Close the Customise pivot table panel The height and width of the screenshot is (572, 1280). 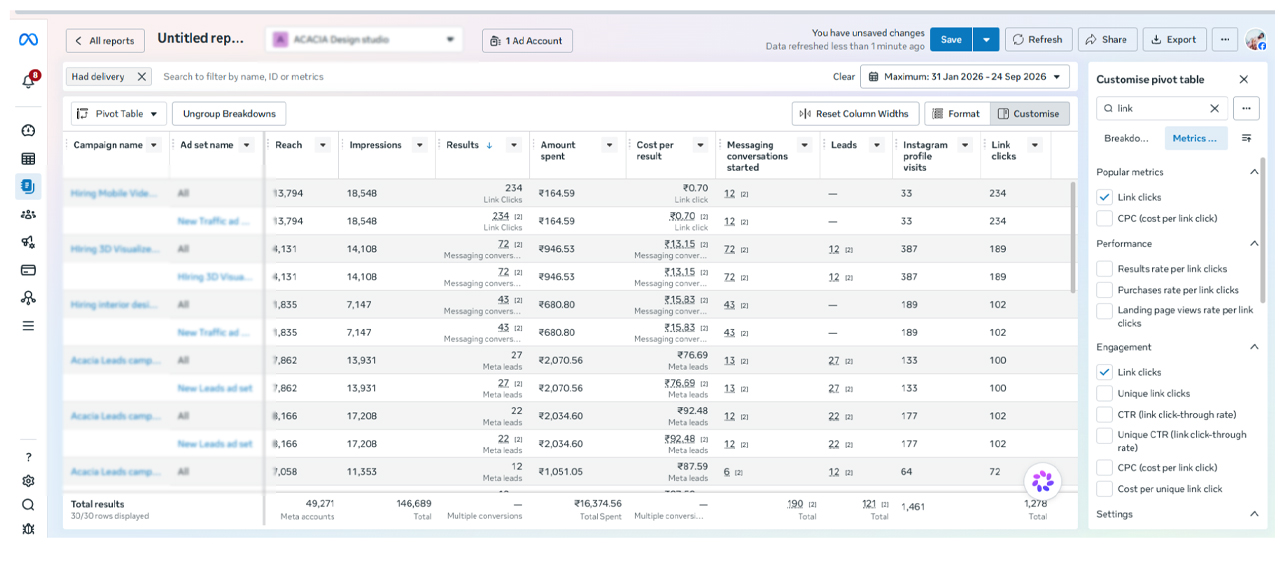point(1244,79)
